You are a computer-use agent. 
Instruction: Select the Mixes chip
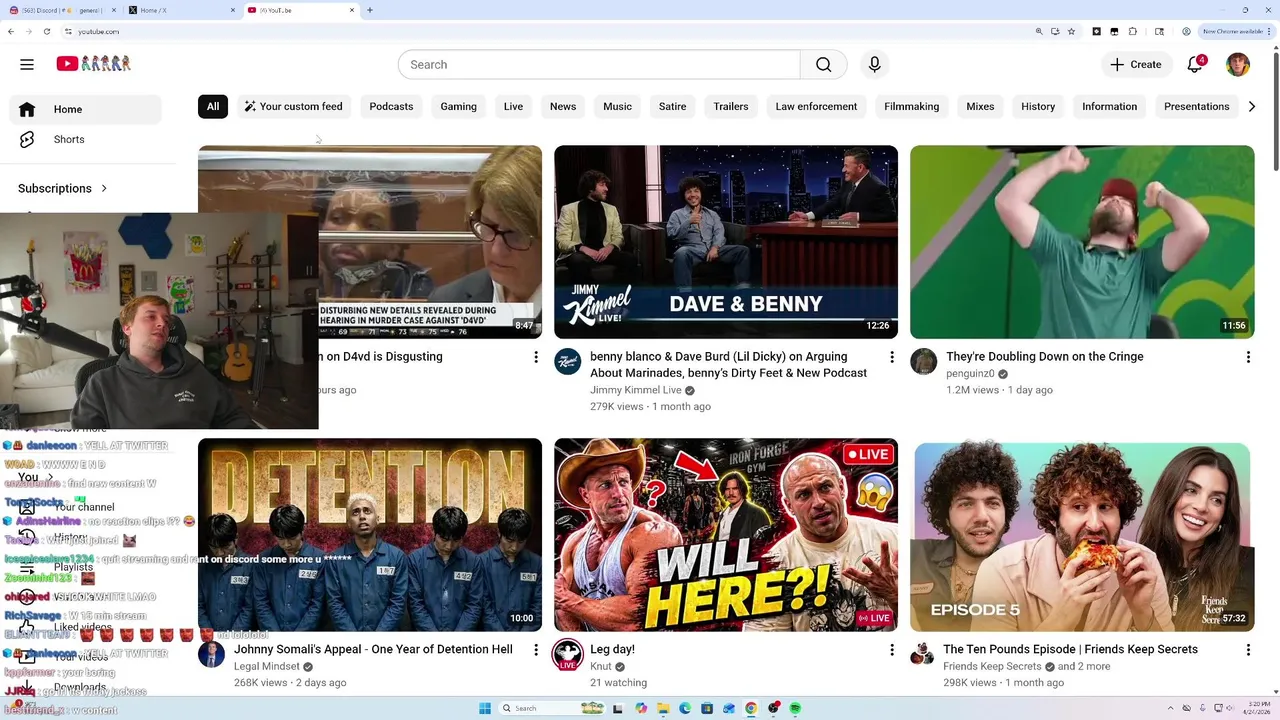tap(980, 106)
